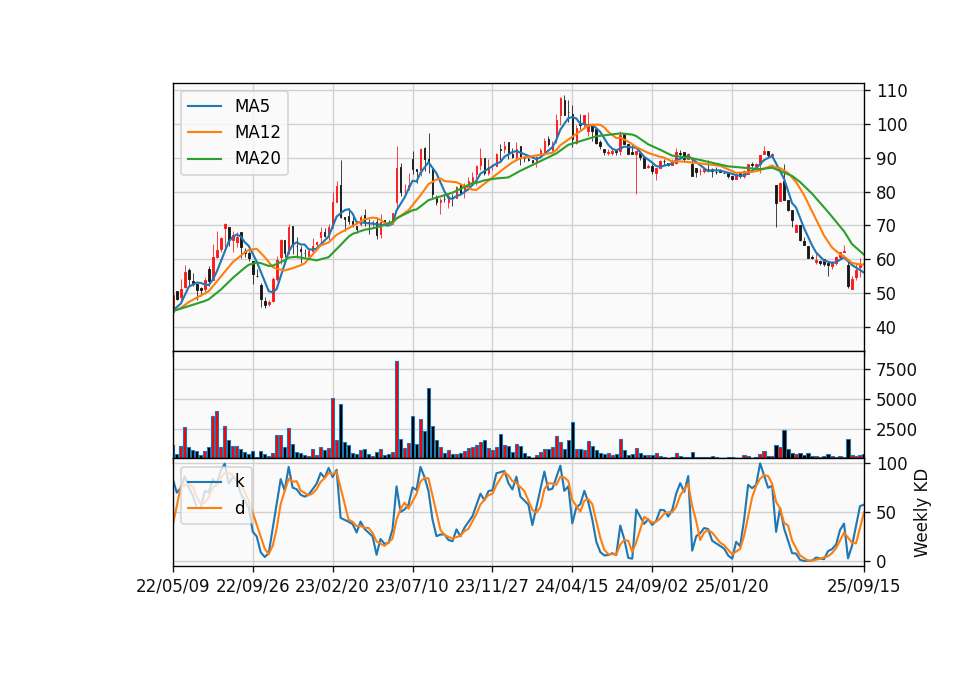Click the 0 label on KD axis

(882, 561)
